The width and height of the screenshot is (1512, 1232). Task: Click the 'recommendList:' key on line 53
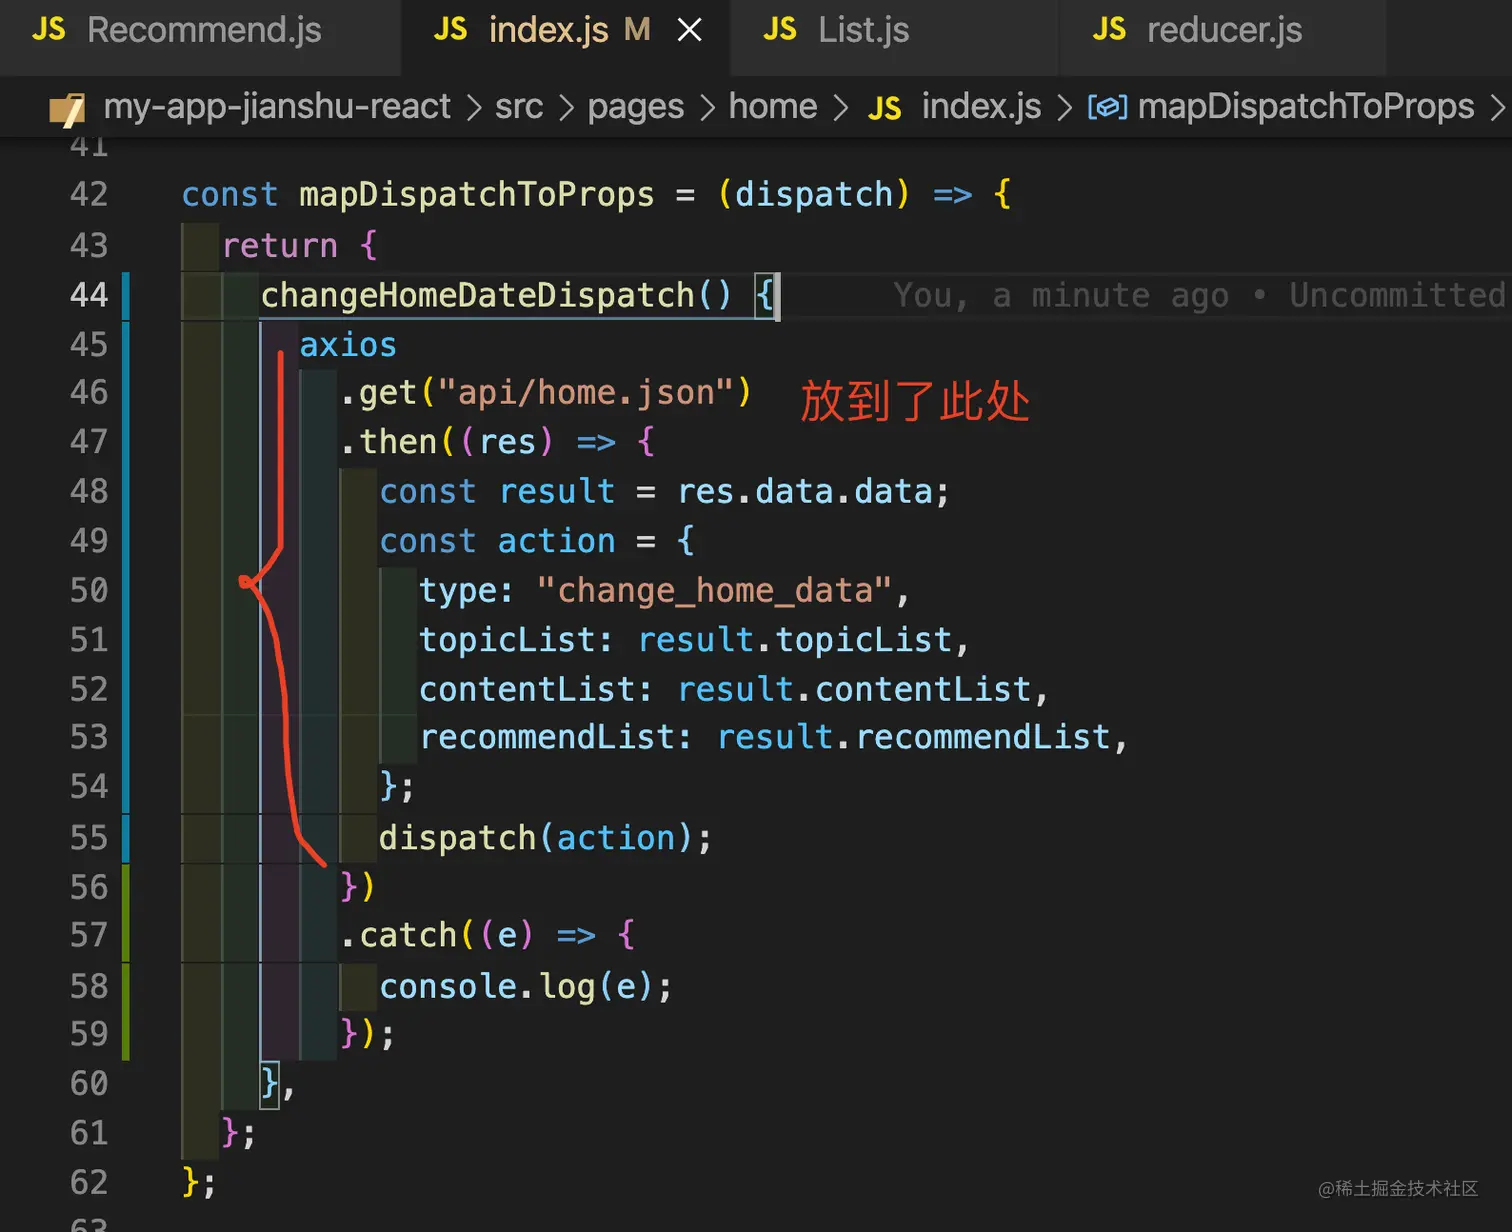pyautogui.click(x=555, y=737)
